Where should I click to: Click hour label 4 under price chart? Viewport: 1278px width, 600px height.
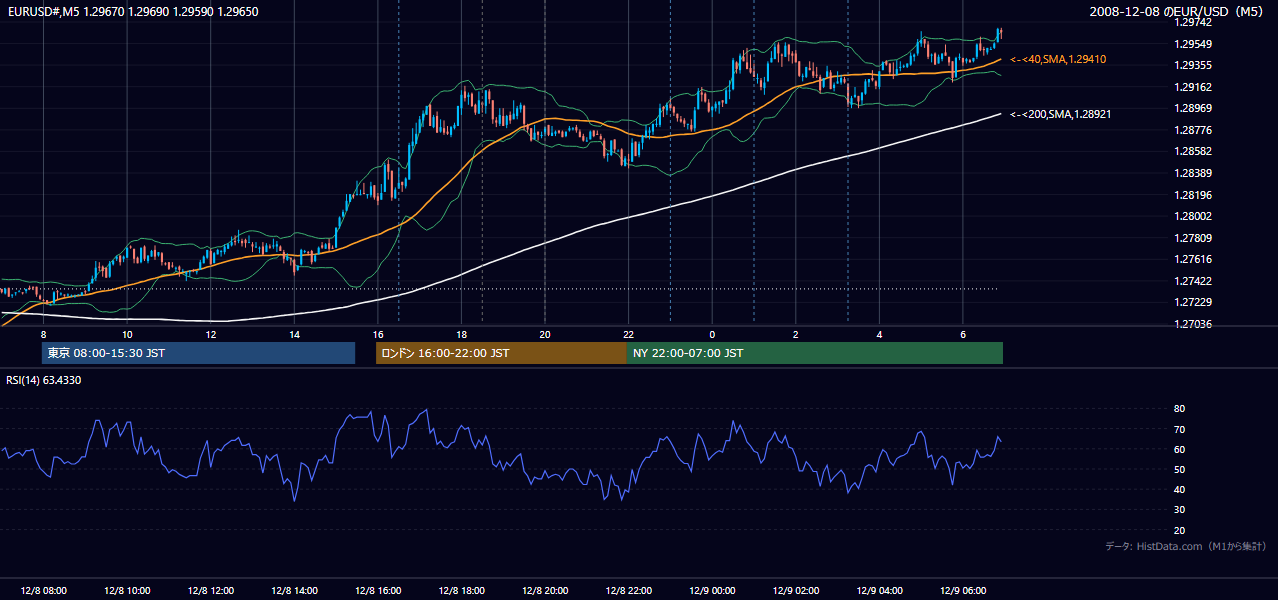(879, 334)
